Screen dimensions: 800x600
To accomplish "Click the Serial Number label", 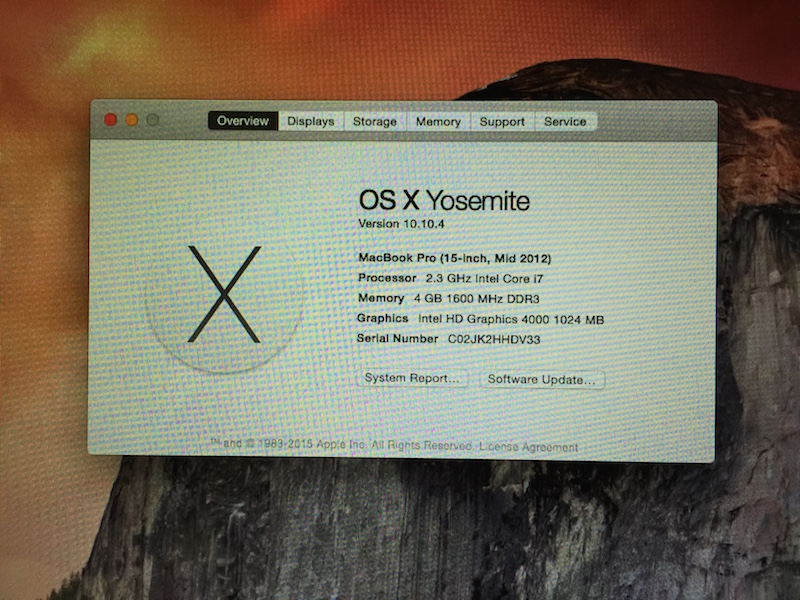I will coord(397,339).
